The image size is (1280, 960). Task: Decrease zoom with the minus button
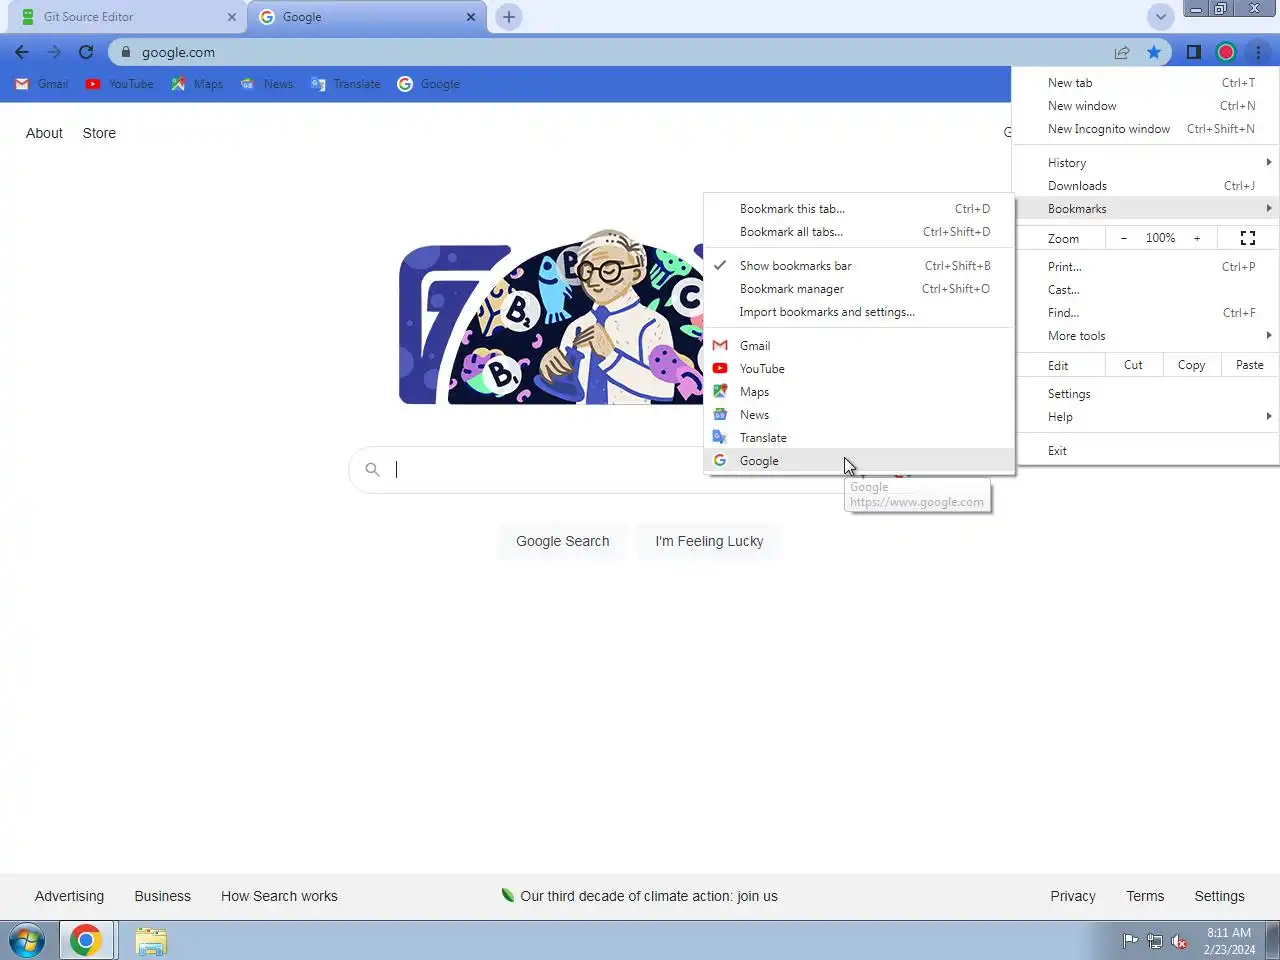(x=1124, y=238)
